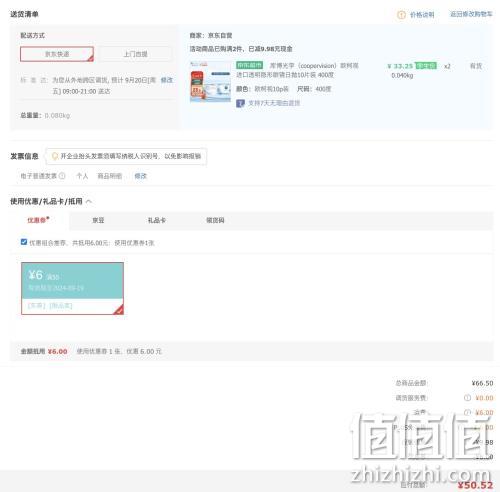Screen dimensions: 500x492
Task: Click the info icon next to ¥0.00 fee
Action: (x=467, y=398)
